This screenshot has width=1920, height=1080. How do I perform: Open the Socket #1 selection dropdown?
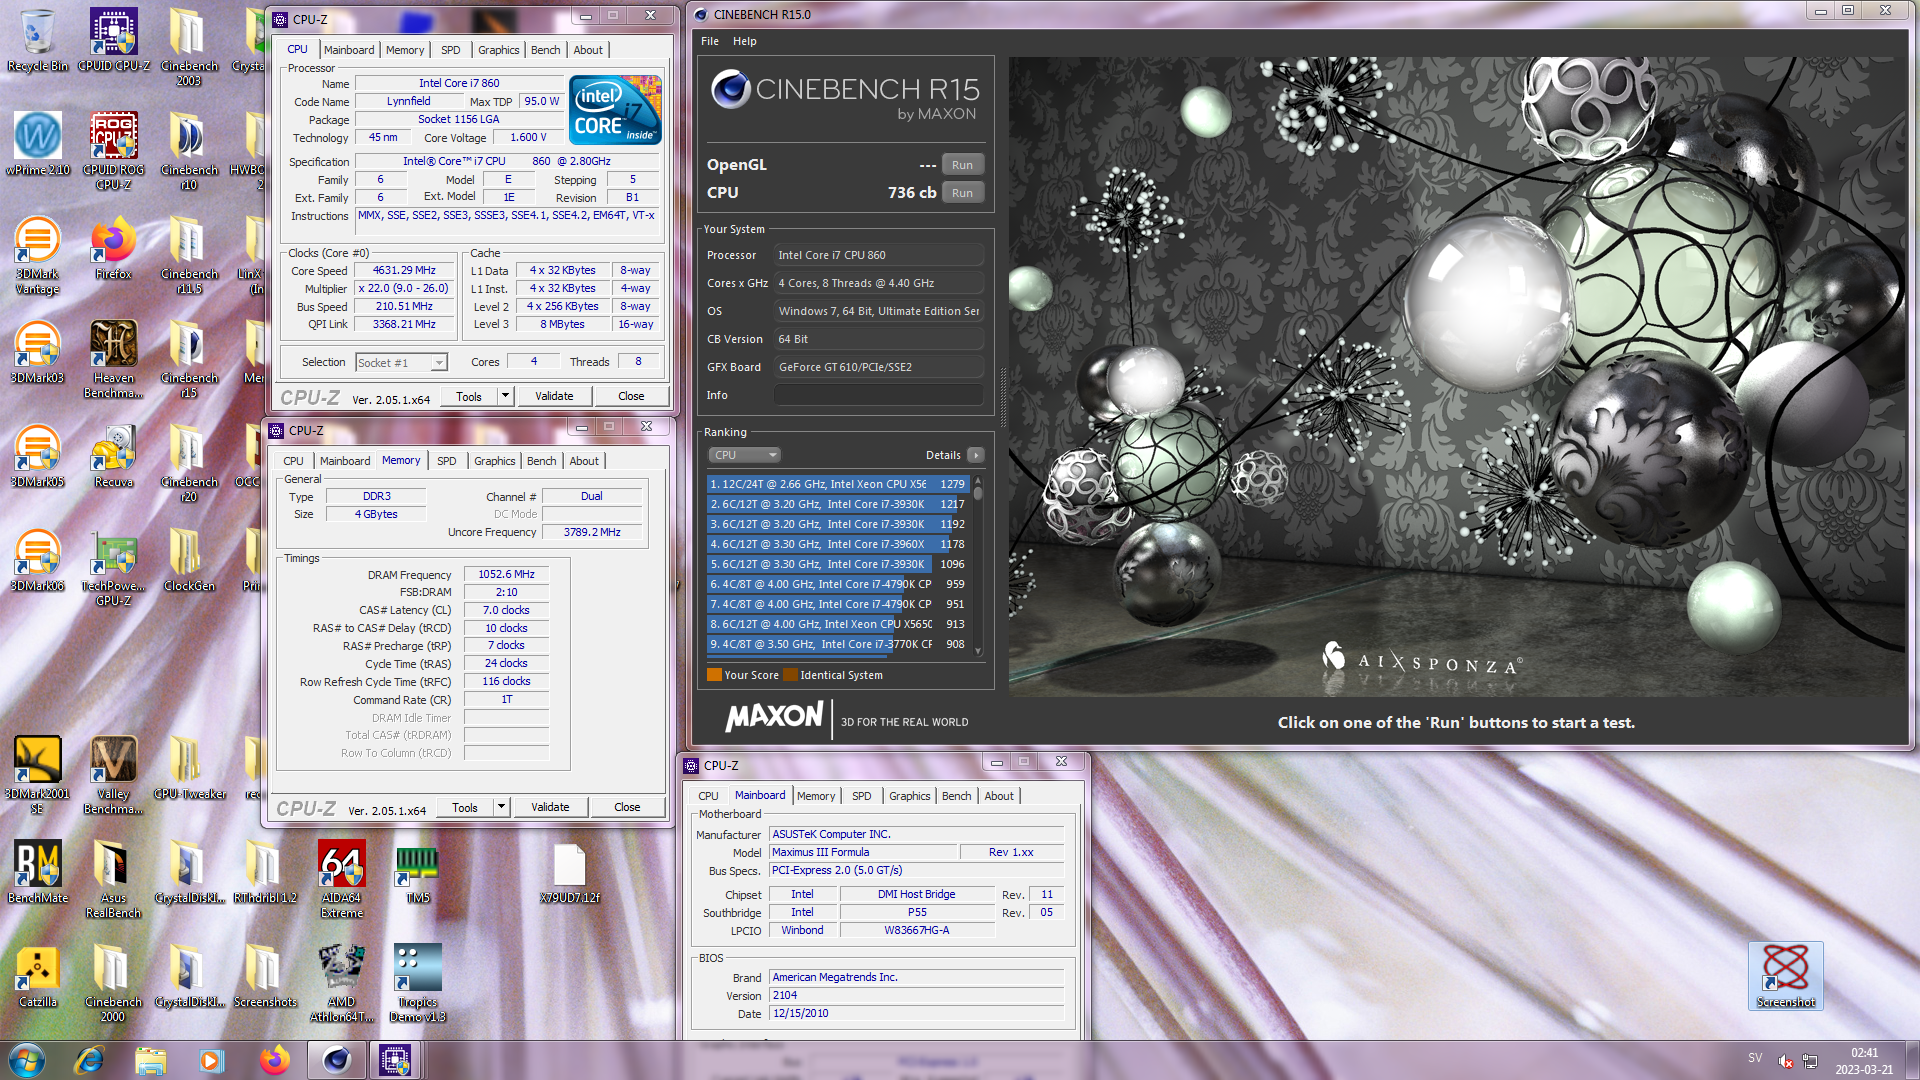coord(401,362)
